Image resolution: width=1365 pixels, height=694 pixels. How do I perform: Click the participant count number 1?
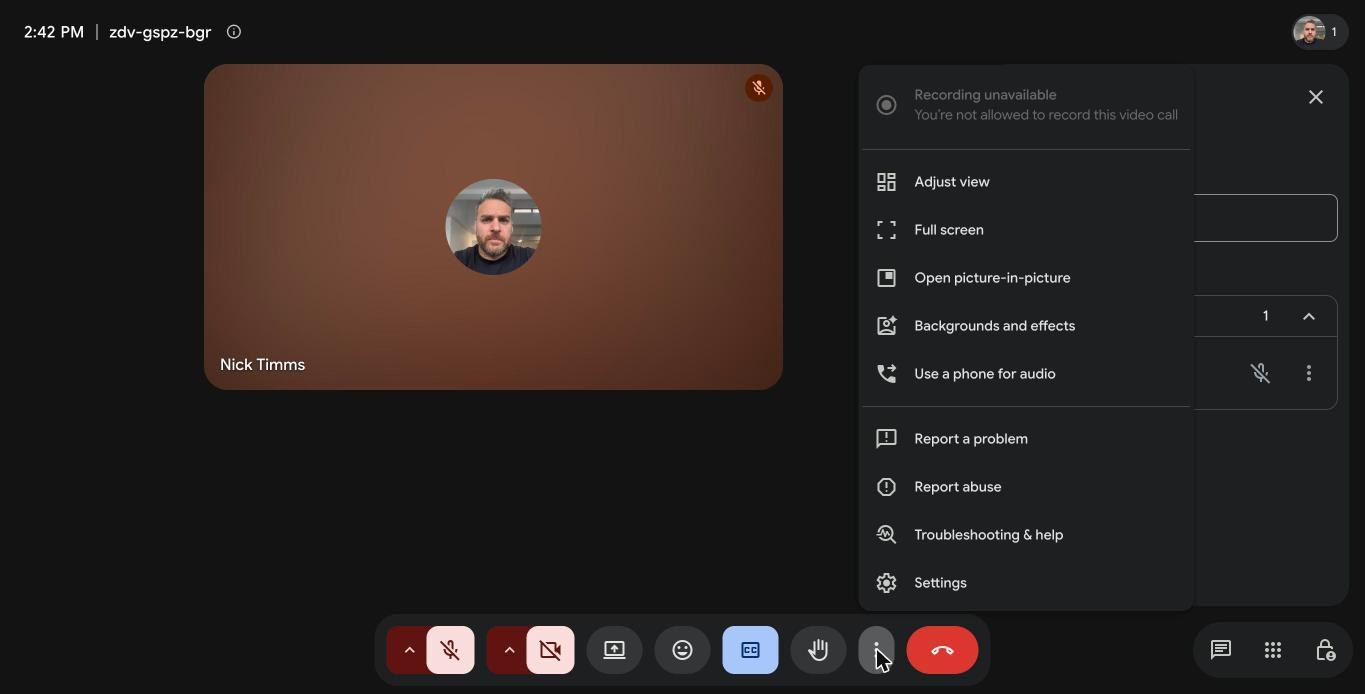click(x=1265, y=316)
